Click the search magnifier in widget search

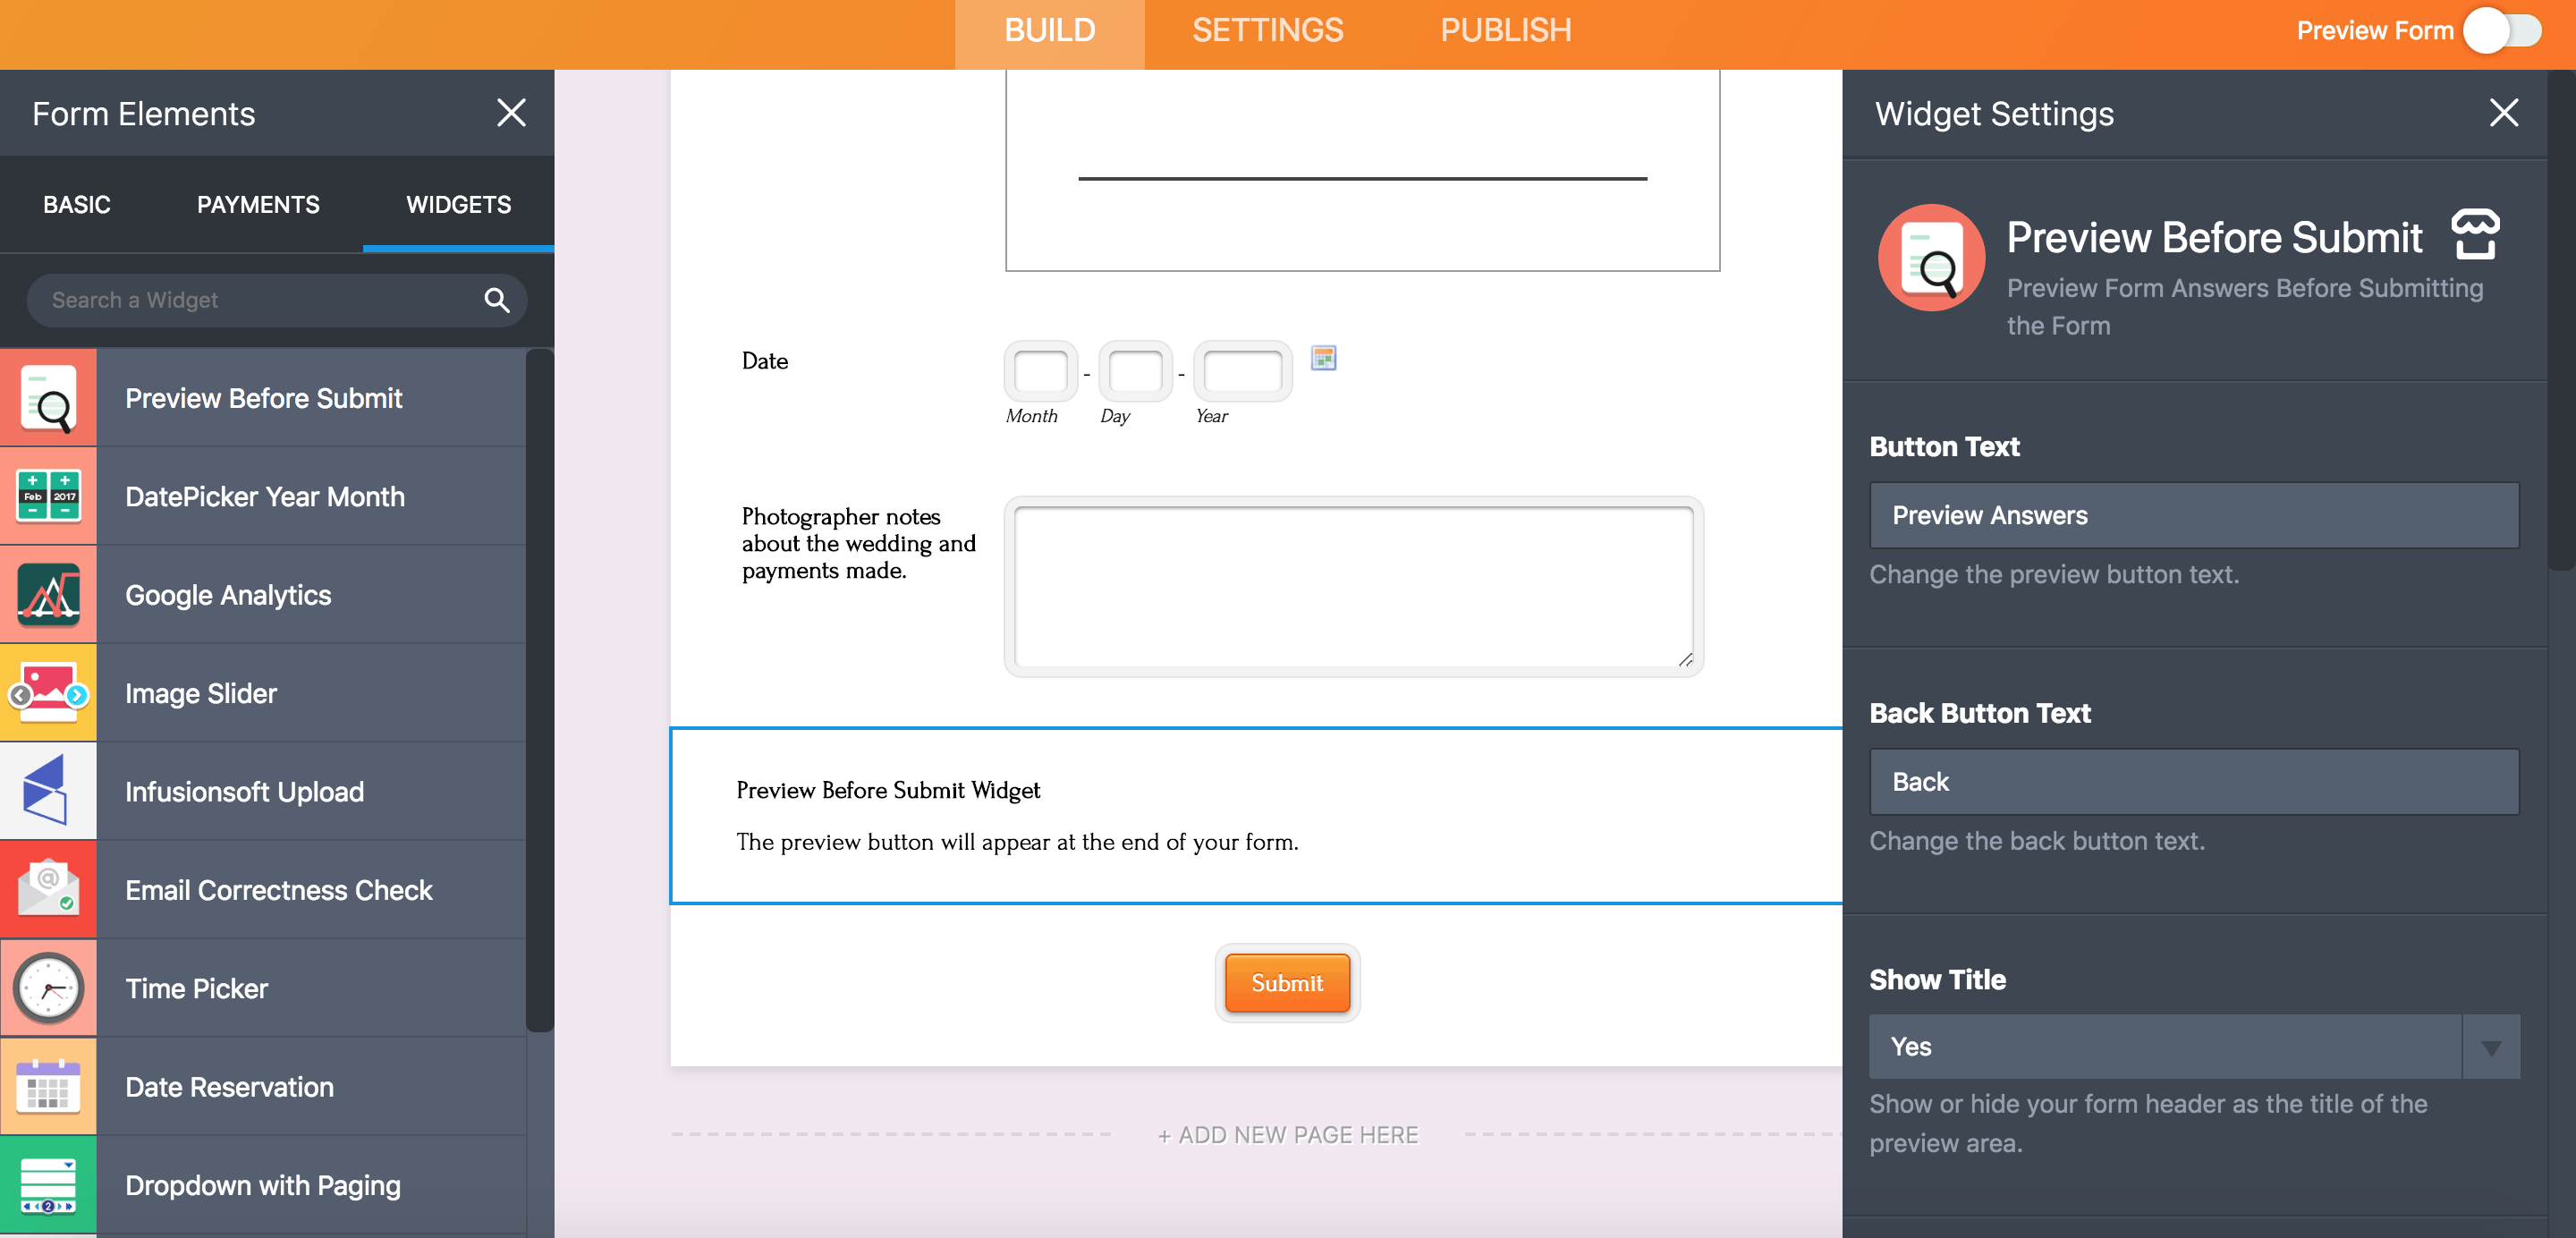pyautogui.click(x=496, y=300)
